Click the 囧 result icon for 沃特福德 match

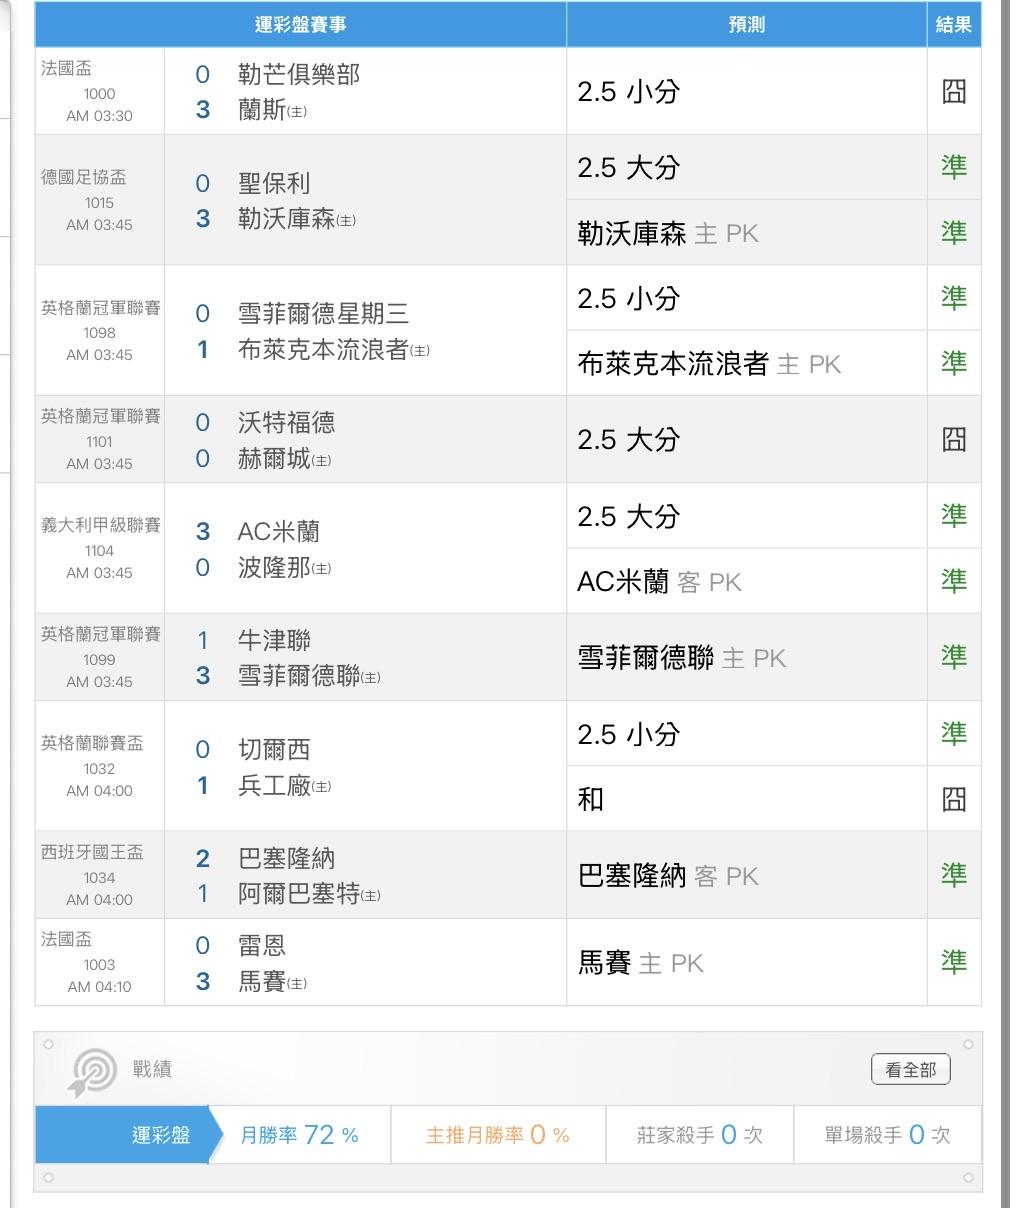tap(954, 439)
